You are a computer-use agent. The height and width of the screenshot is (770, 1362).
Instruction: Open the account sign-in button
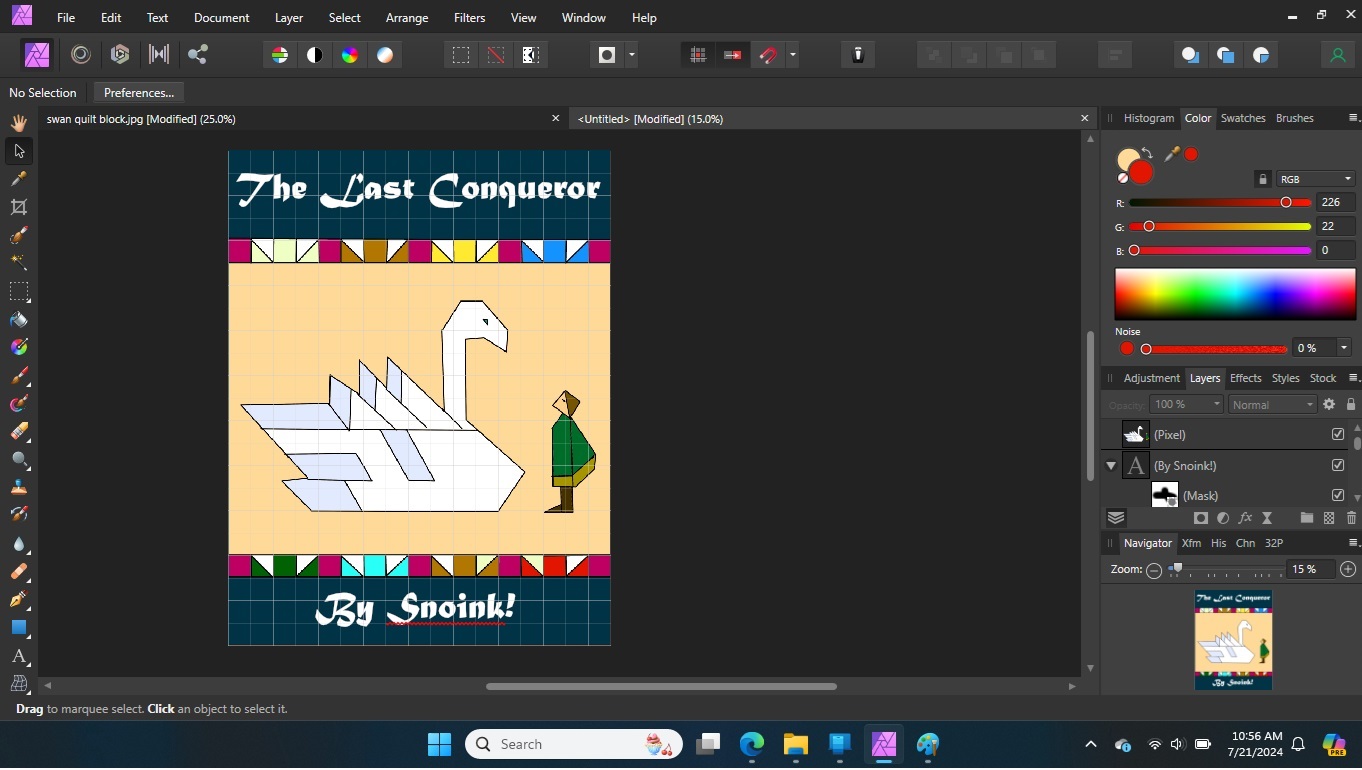pyautogui.click(x=1338, y=55)
